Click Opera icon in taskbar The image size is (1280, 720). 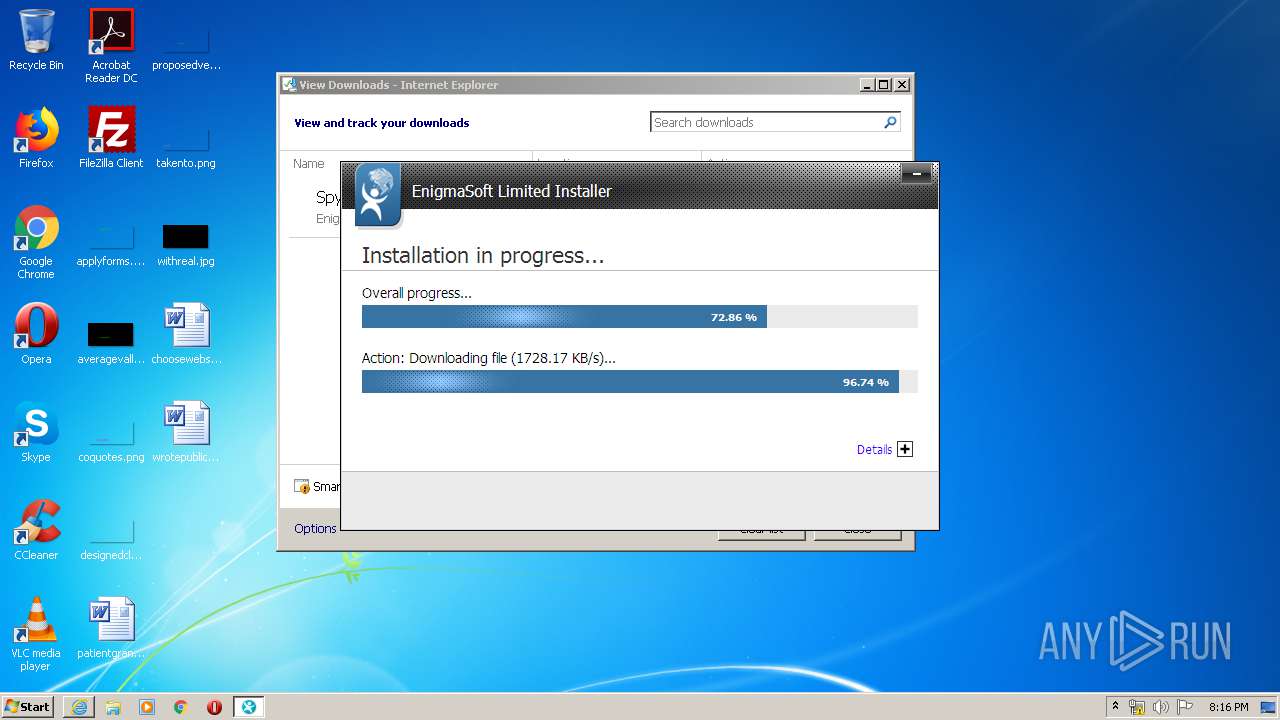(214, 707)
